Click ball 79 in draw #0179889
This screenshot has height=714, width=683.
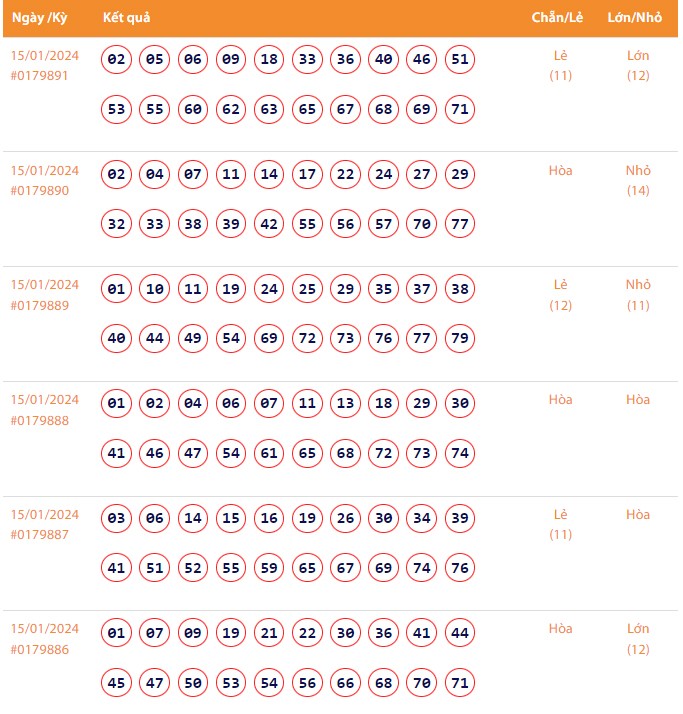[460, 339]
